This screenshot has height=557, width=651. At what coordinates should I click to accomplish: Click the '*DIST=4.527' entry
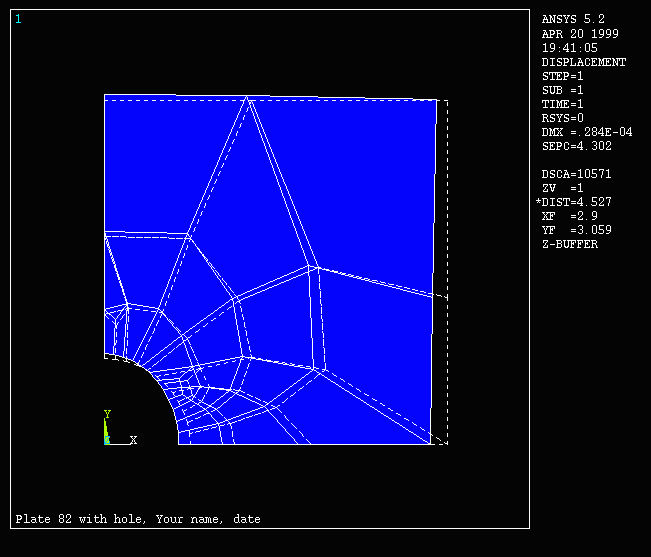pyautogui.click(x=574, y=202)
